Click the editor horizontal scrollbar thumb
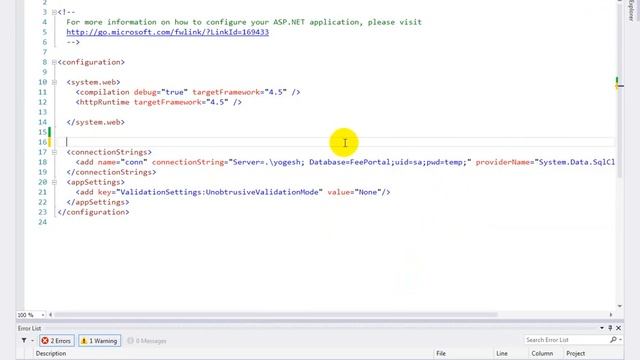This screenshot has width=640, height=360. [x=276, y=315]
